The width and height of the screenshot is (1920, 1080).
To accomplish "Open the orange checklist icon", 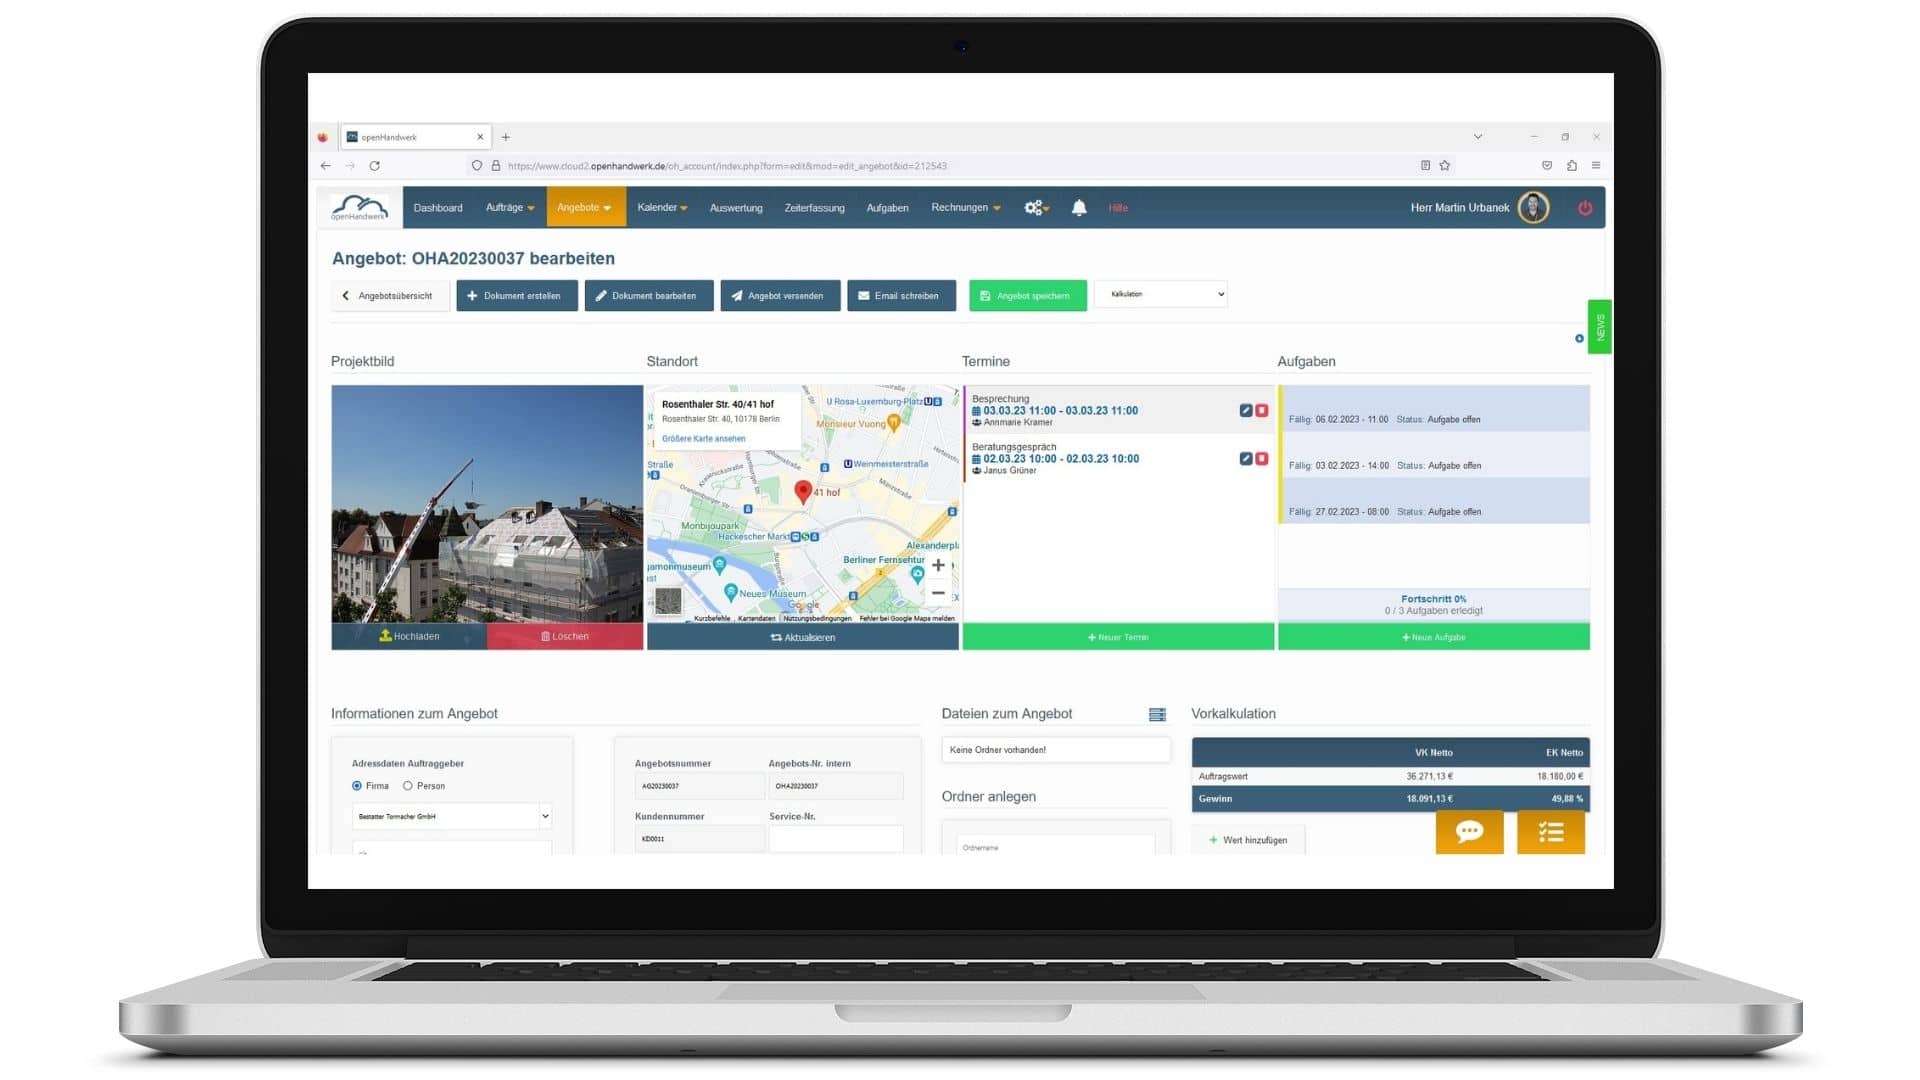I will tap(1551, 832).
